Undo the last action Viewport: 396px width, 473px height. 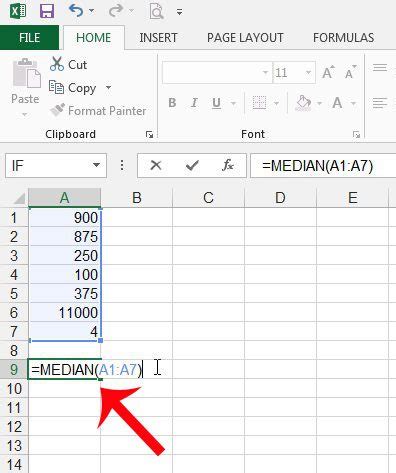pos(76,11)
